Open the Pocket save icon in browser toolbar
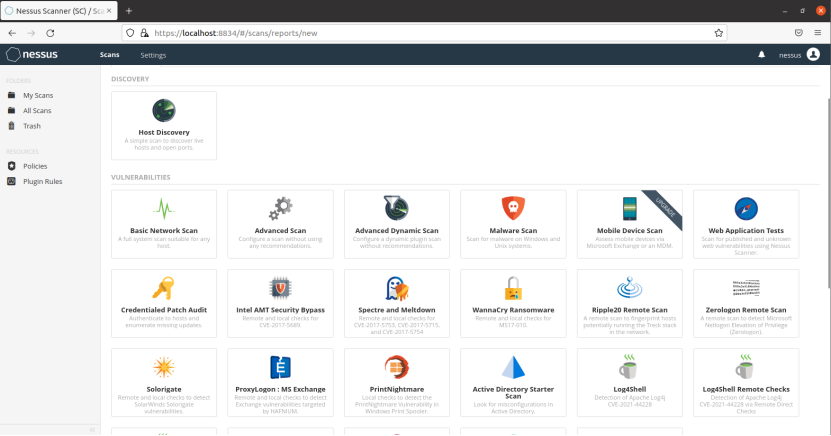Viewport: 831px width, 436px height. pyautogui.click(x=799, y=33)
